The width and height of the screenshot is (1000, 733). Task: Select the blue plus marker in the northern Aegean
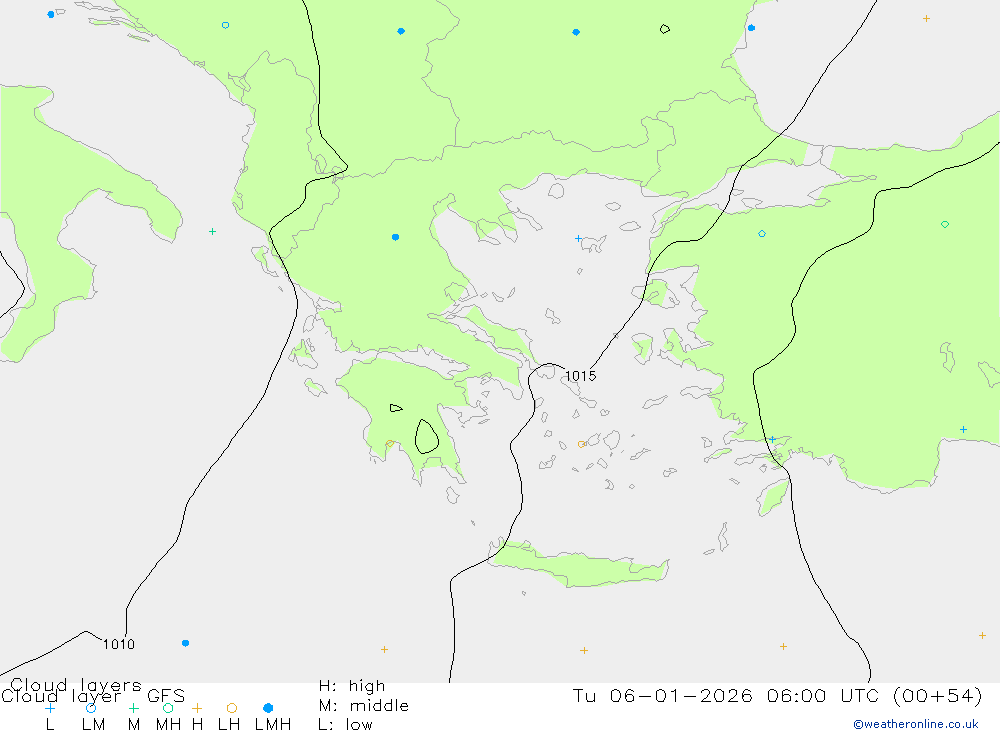[x=578, y=239]
